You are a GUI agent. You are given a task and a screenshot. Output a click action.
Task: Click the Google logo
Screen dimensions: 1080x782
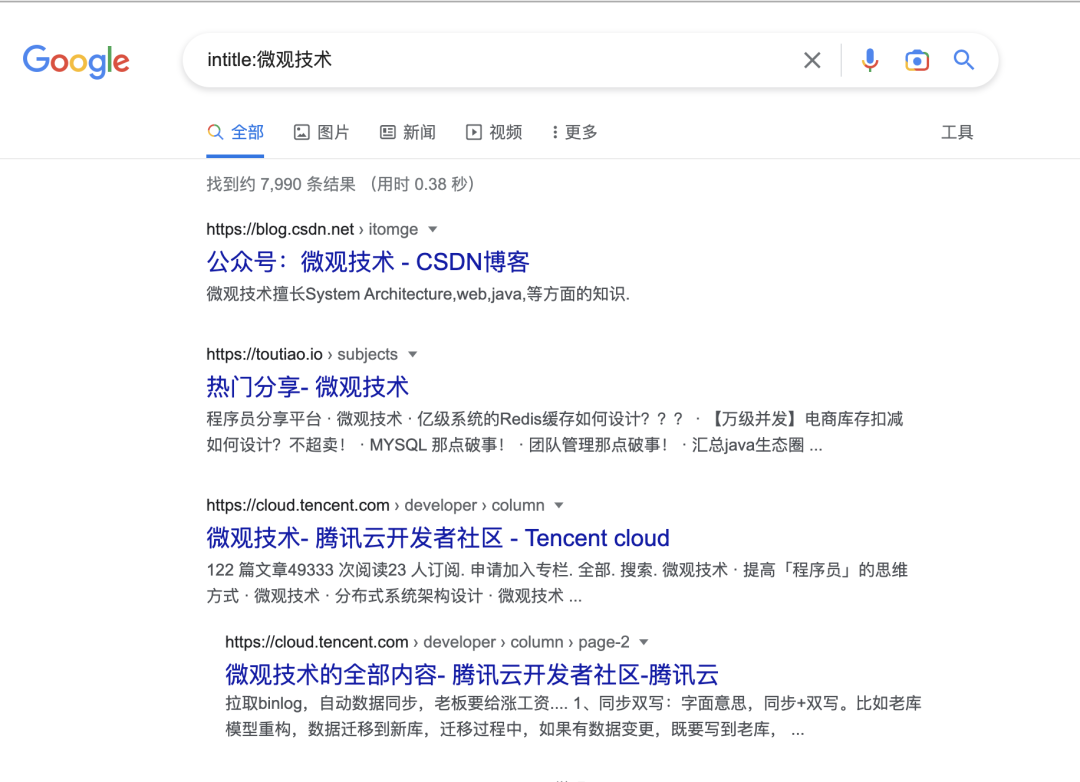click(76, 61)
